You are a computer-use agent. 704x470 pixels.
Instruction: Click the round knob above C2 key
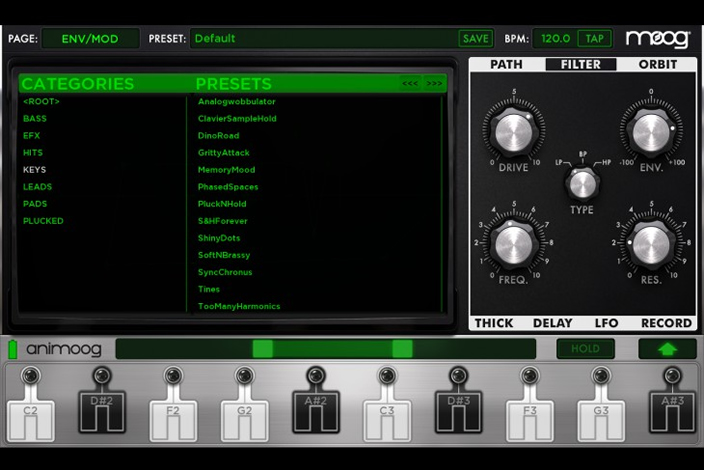(31, 375)
